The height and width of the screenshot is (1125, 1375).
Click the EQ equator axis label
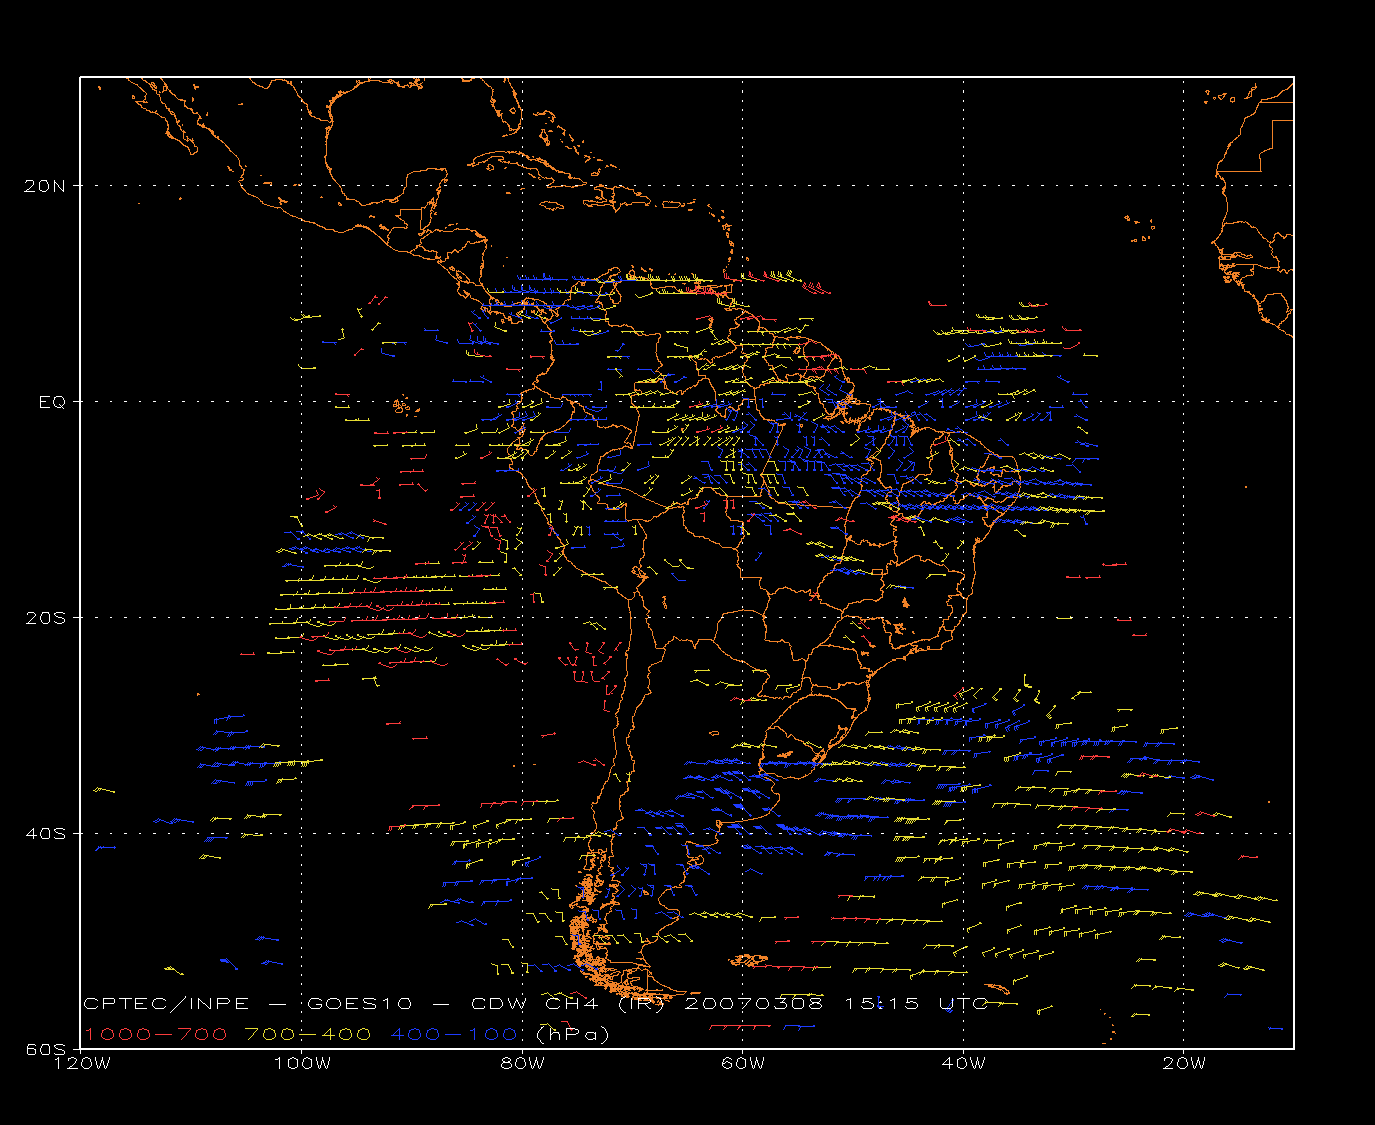coord(52,402)
